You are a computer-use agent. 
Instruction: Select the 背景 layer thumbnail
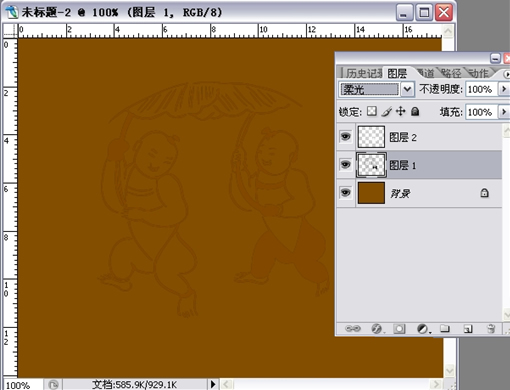click(371, 193)
